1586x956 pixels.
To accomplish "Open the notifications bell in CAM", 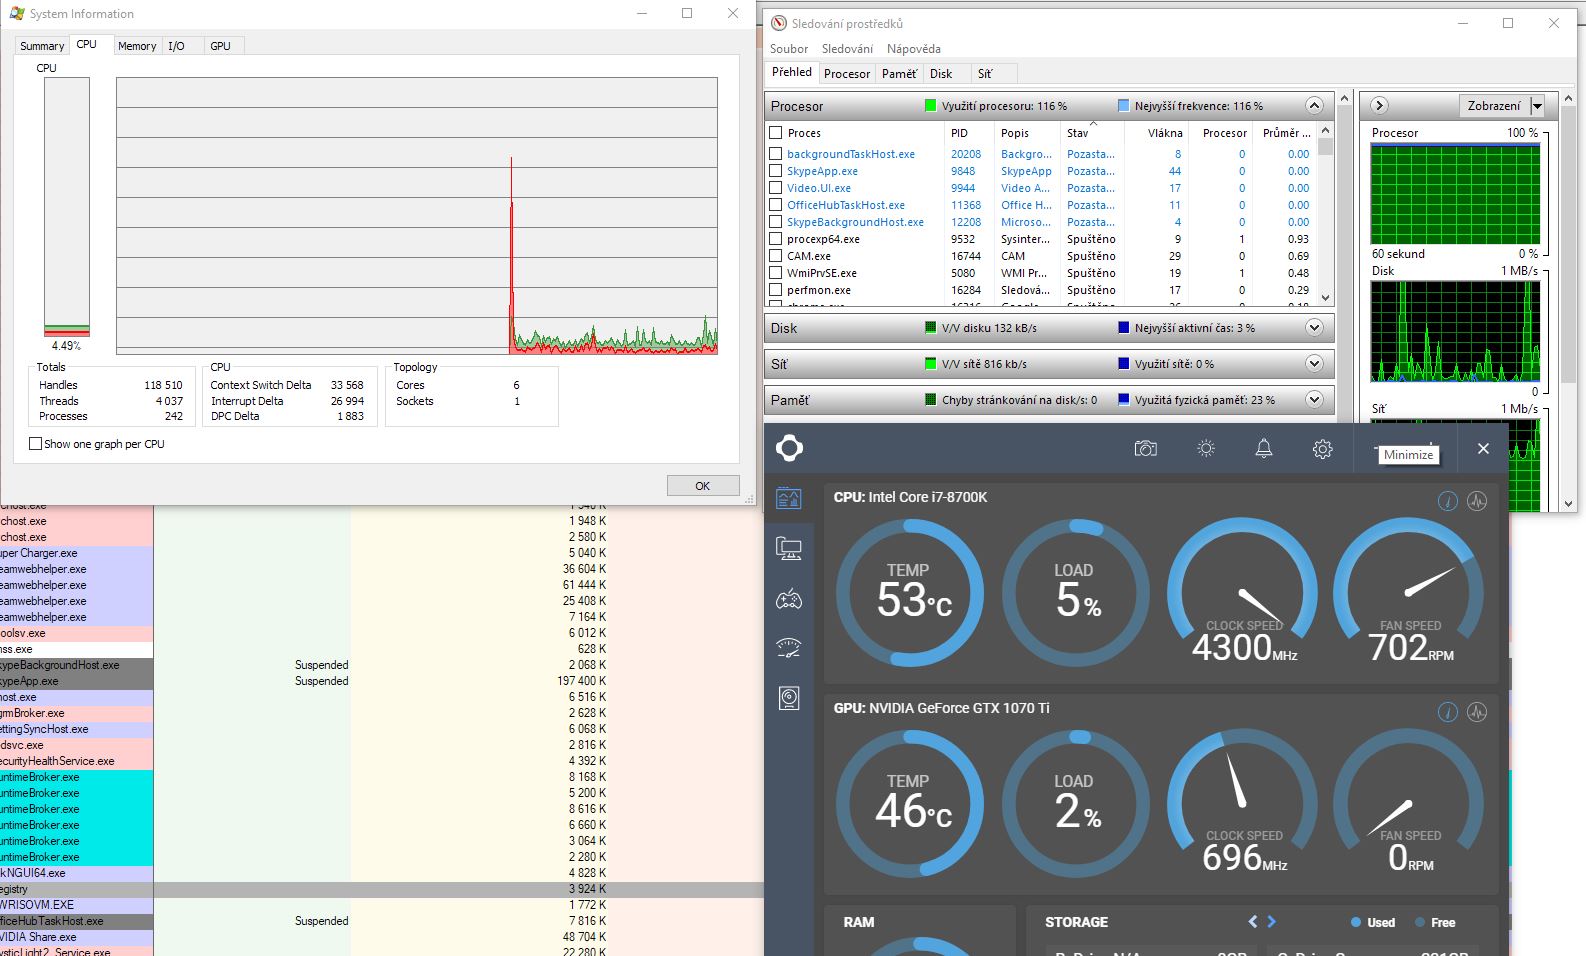I will 1264,449.
